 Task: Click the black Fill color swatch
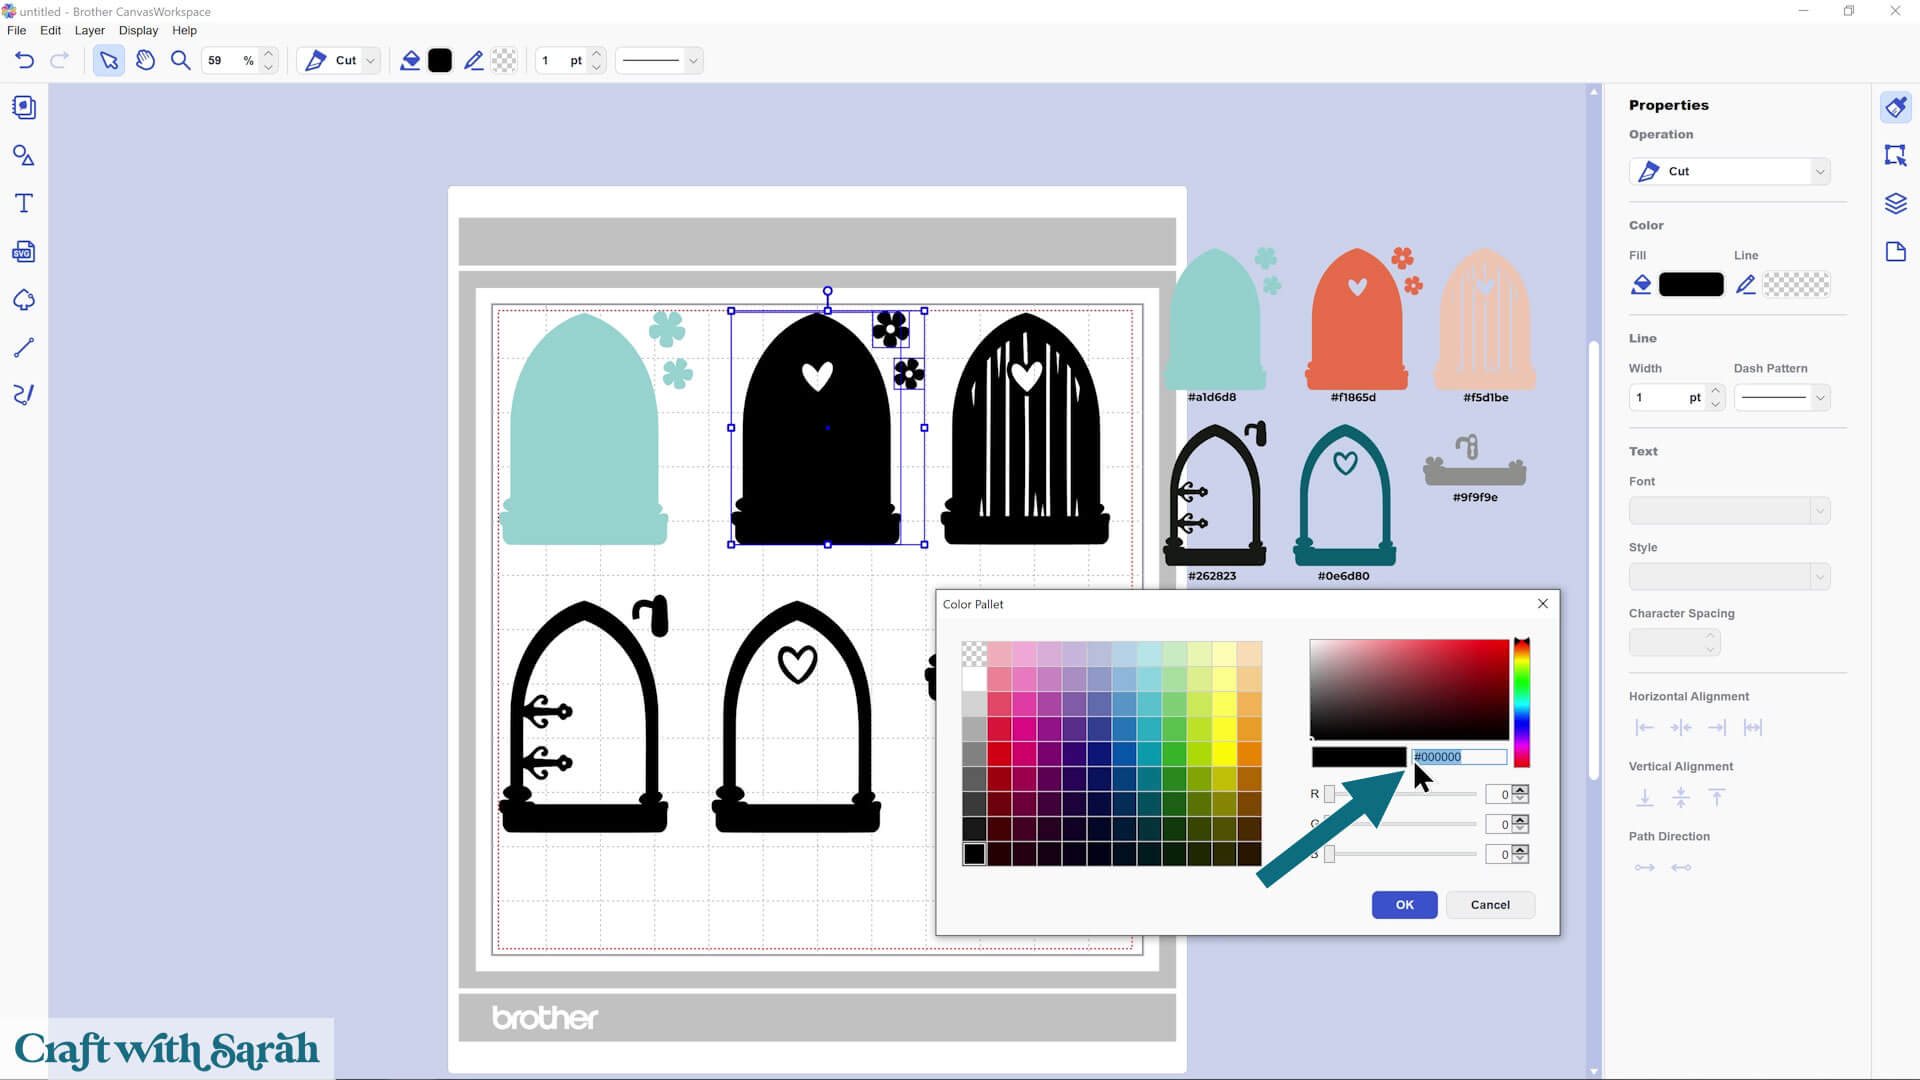1690,285
